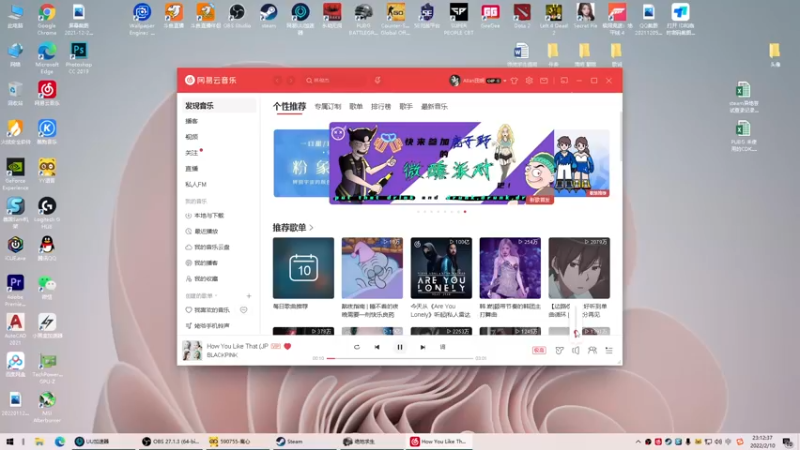Open the skin theme shirt icon in title bar
Viewport: 800px width, 450px height.
(514, 81)
